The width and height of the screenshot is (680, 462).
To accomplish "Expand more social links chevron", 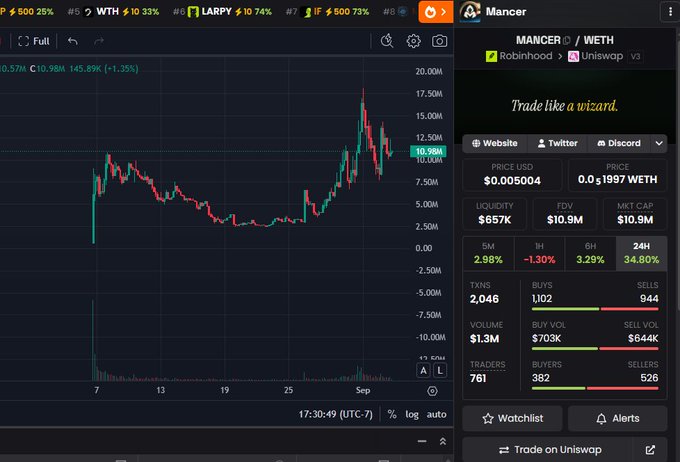I will 659,143.
